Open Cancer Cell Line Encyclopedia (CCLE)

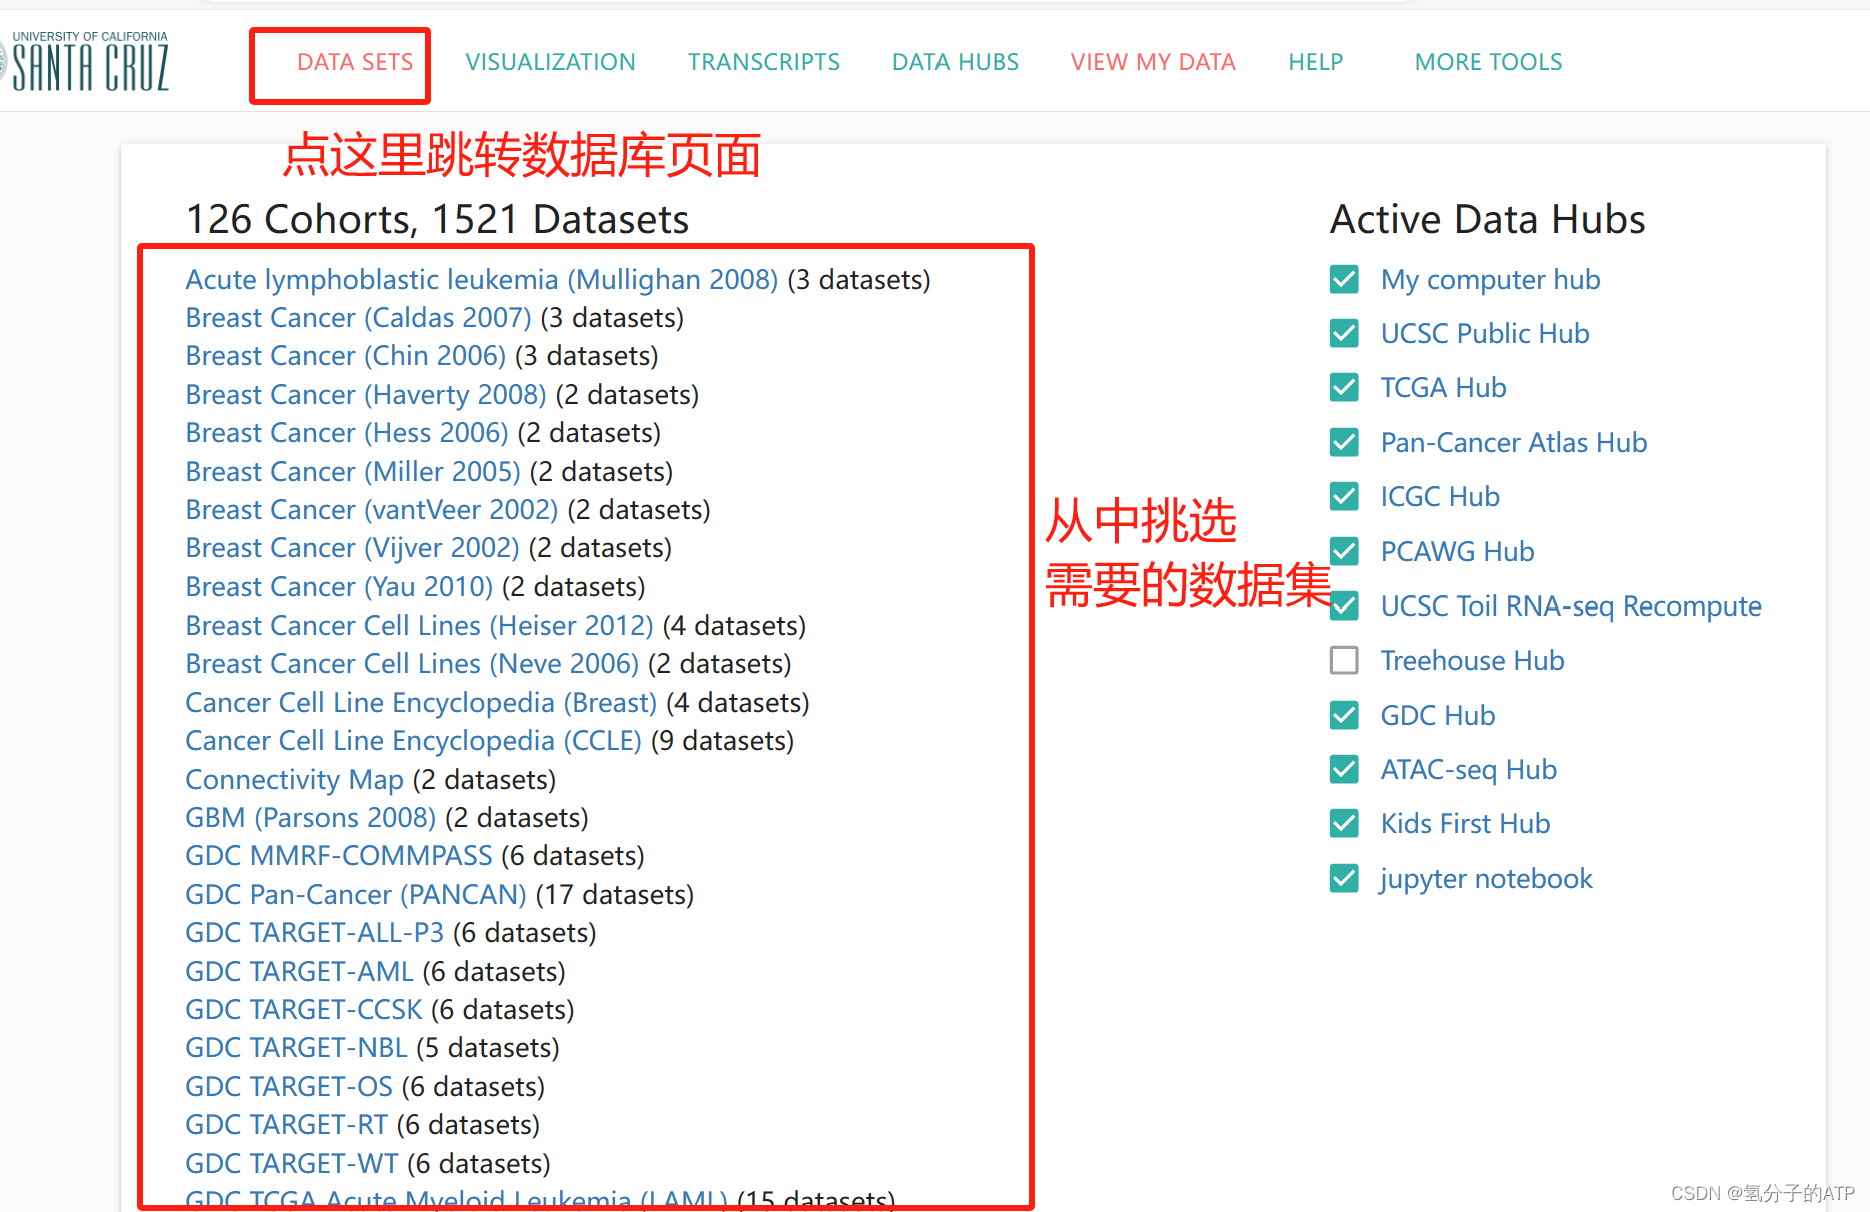coord(413,741)
